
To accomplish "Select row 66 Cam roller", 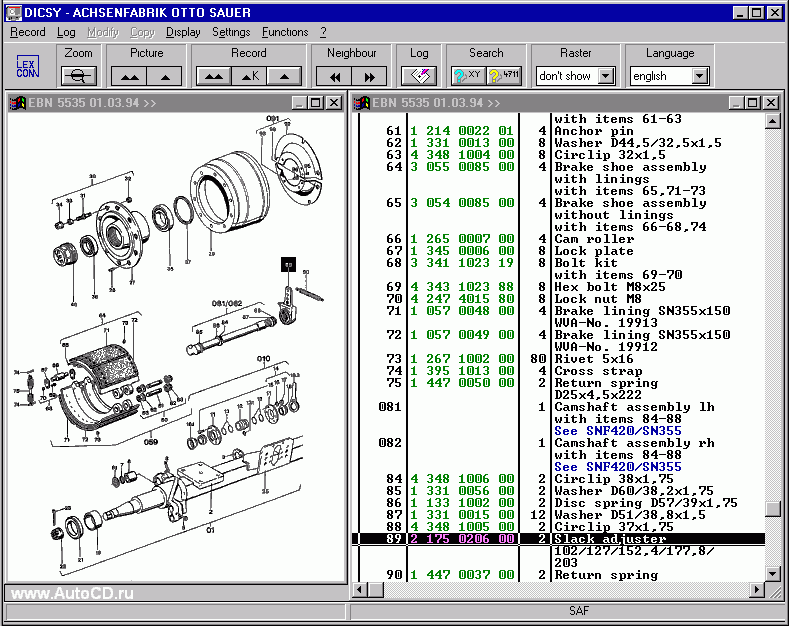I will [x=559, y=239].
